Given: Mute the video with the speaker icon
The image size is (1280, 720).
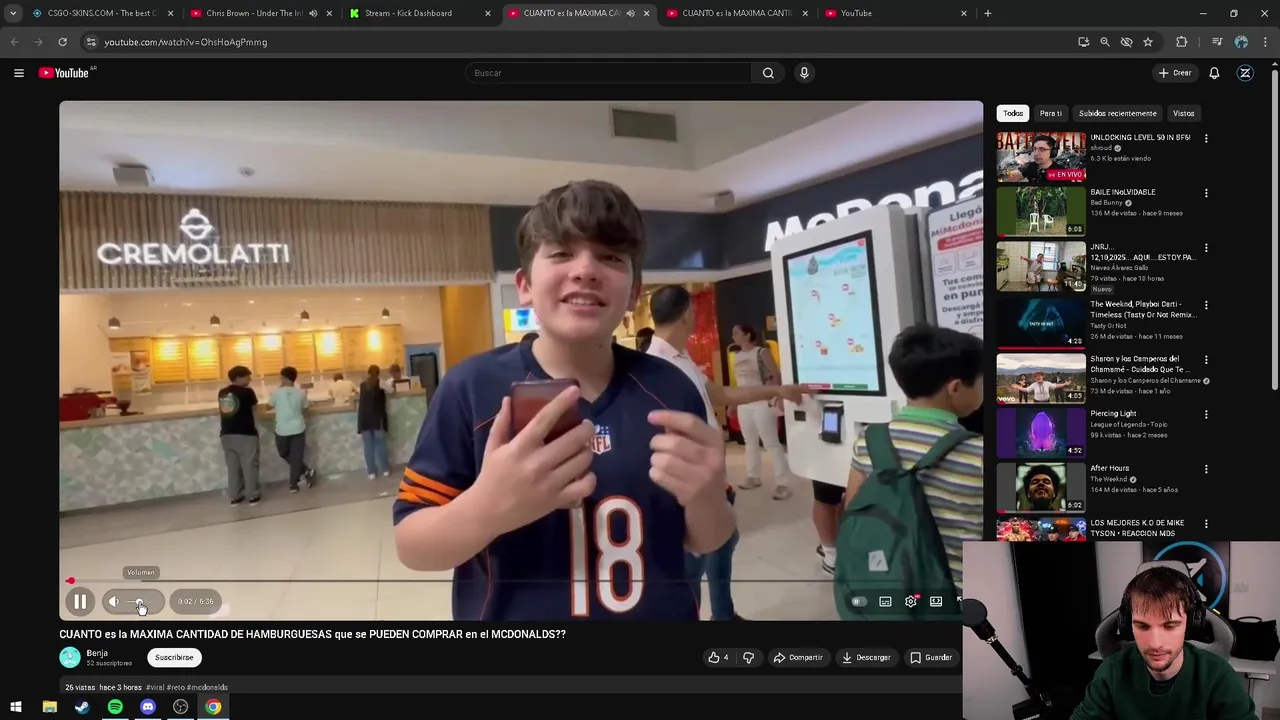Looking at the screenshot, I should (113, 601).
